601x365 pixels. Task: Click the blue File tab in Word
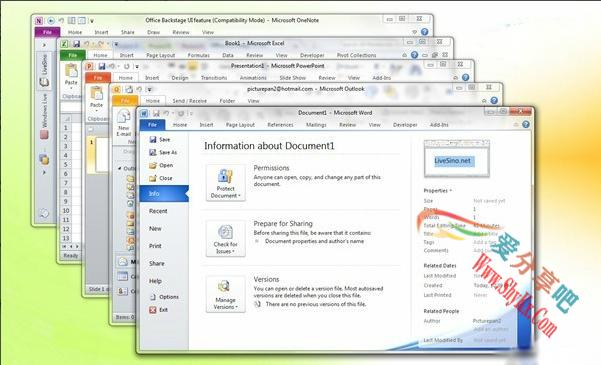(x=153, y=125)
